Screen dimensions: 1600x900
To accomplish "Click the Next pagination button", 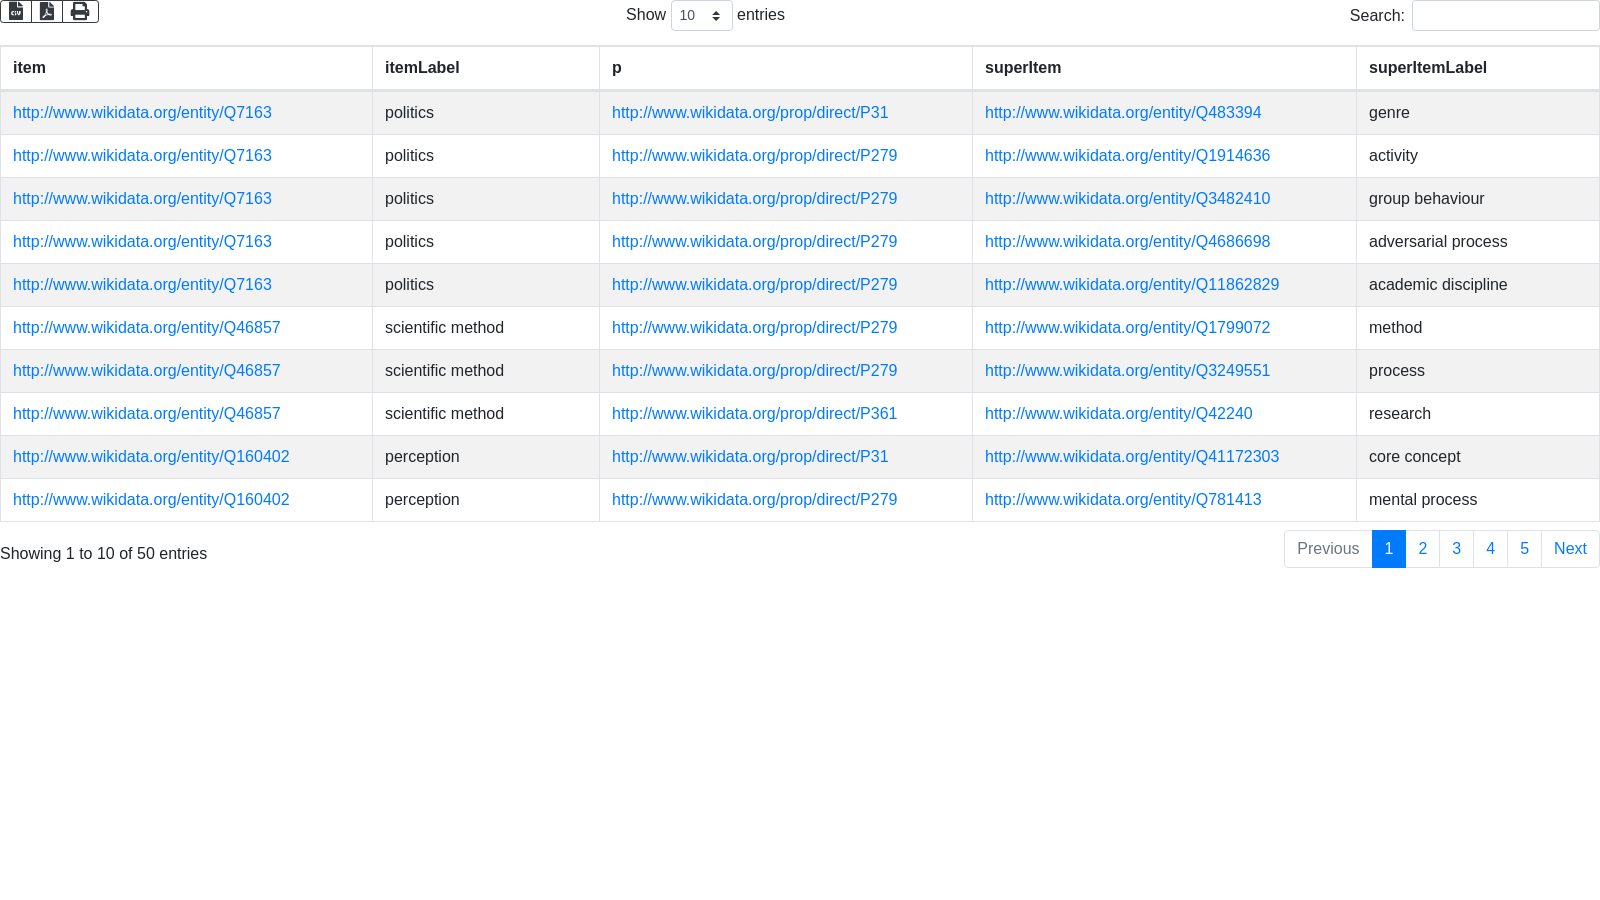I will click(x=1569, y=549).
